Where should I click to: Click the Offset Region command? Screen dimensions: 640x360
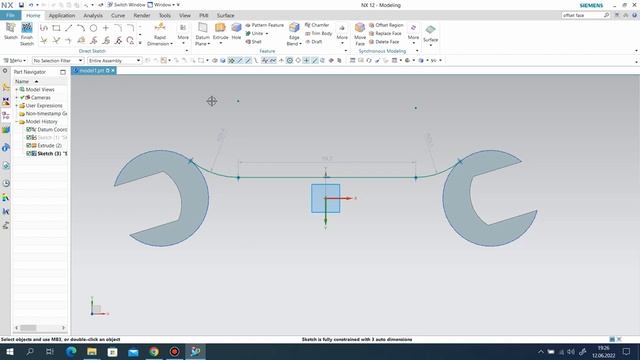point(386,25)
